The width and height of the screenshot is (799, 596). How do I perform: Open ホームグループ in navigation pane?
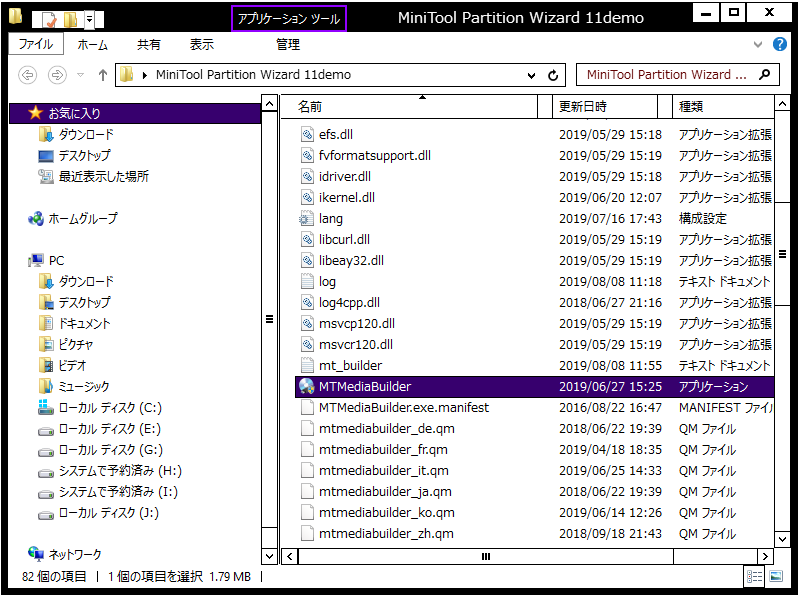coord(73,219)
